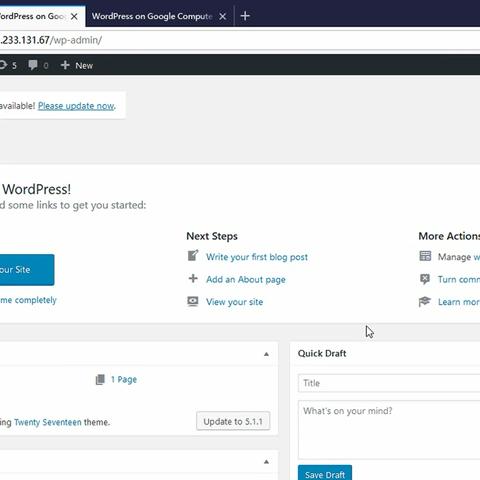Click Write your first blog post
This screenshot has height=480, width=480.
(257, 257)
